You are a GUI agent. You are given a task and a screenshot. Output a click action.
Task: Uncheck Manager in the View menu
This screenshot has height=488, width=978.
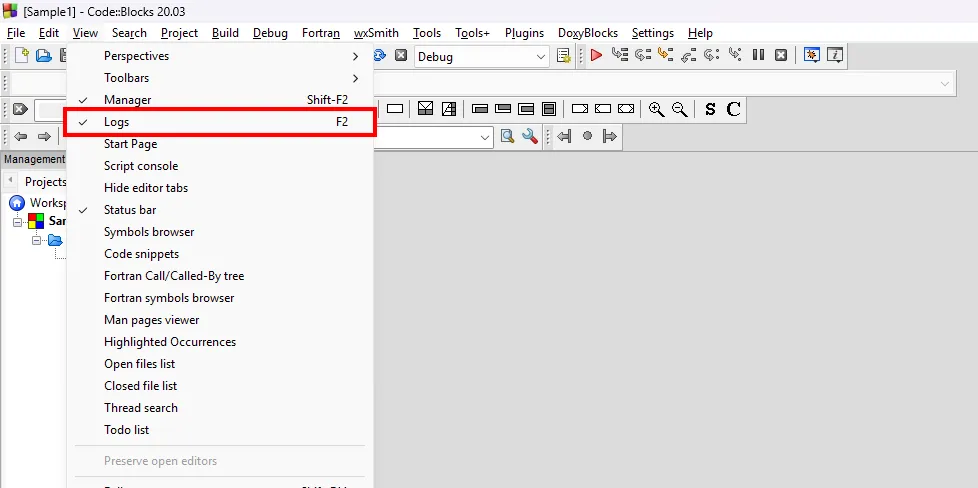pos(127,100)
